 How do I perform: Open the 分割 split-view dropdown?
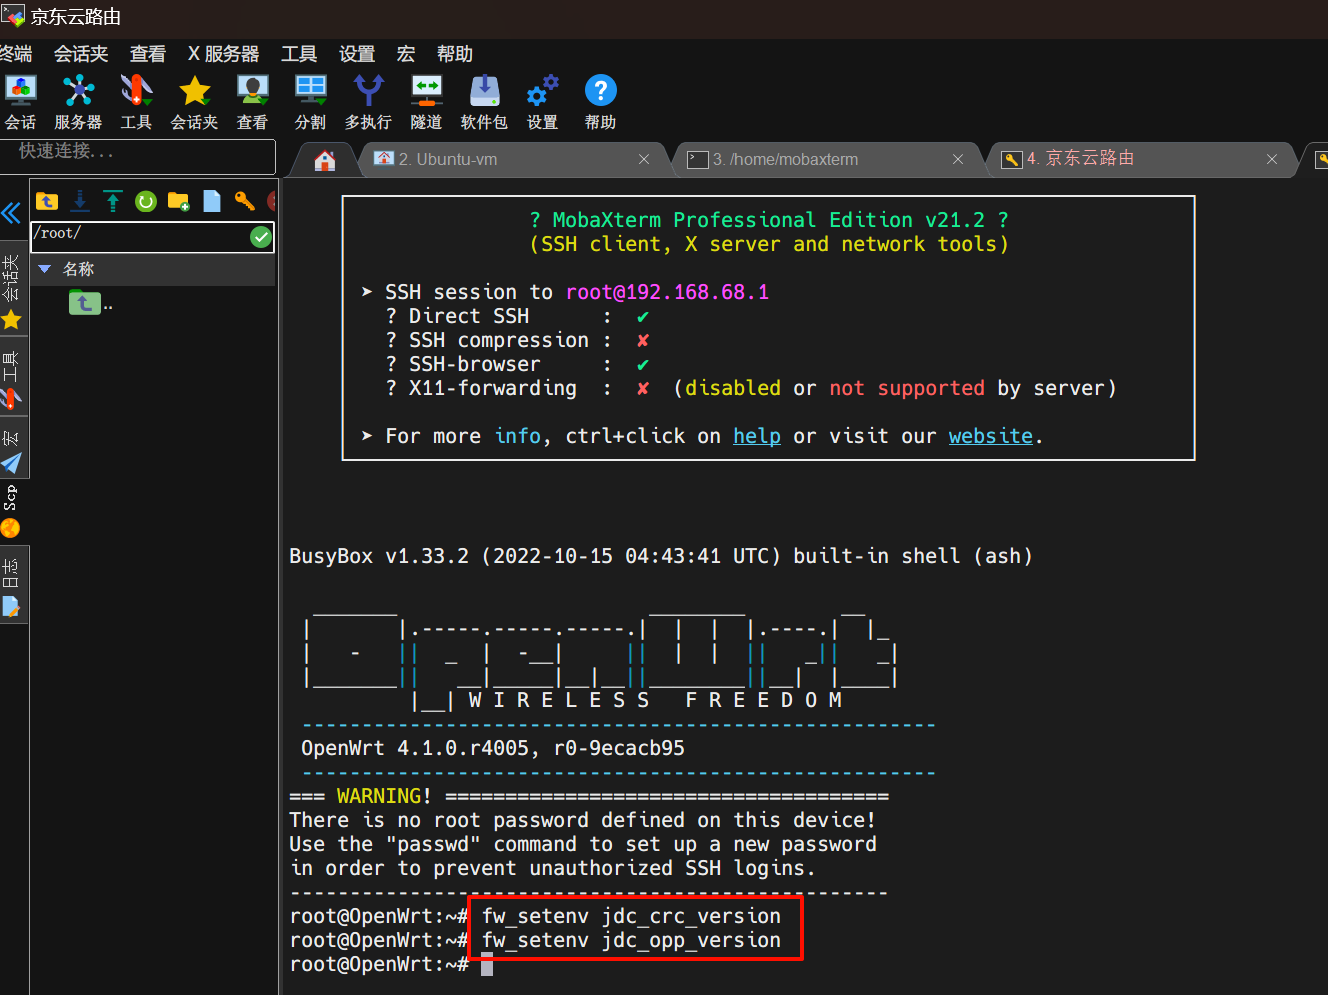pyautogui.click(x=310, y=101)
